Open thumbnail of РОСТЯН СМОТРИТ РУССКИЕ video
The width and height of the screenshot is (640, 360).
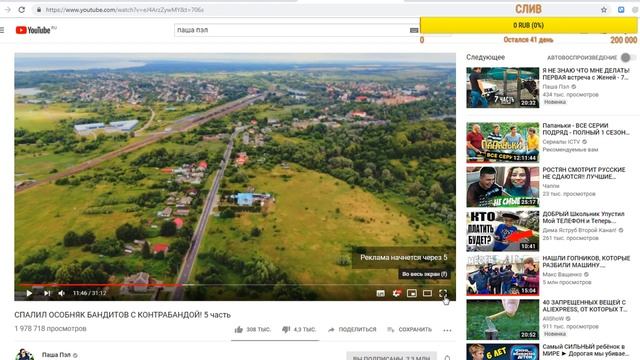502,187
